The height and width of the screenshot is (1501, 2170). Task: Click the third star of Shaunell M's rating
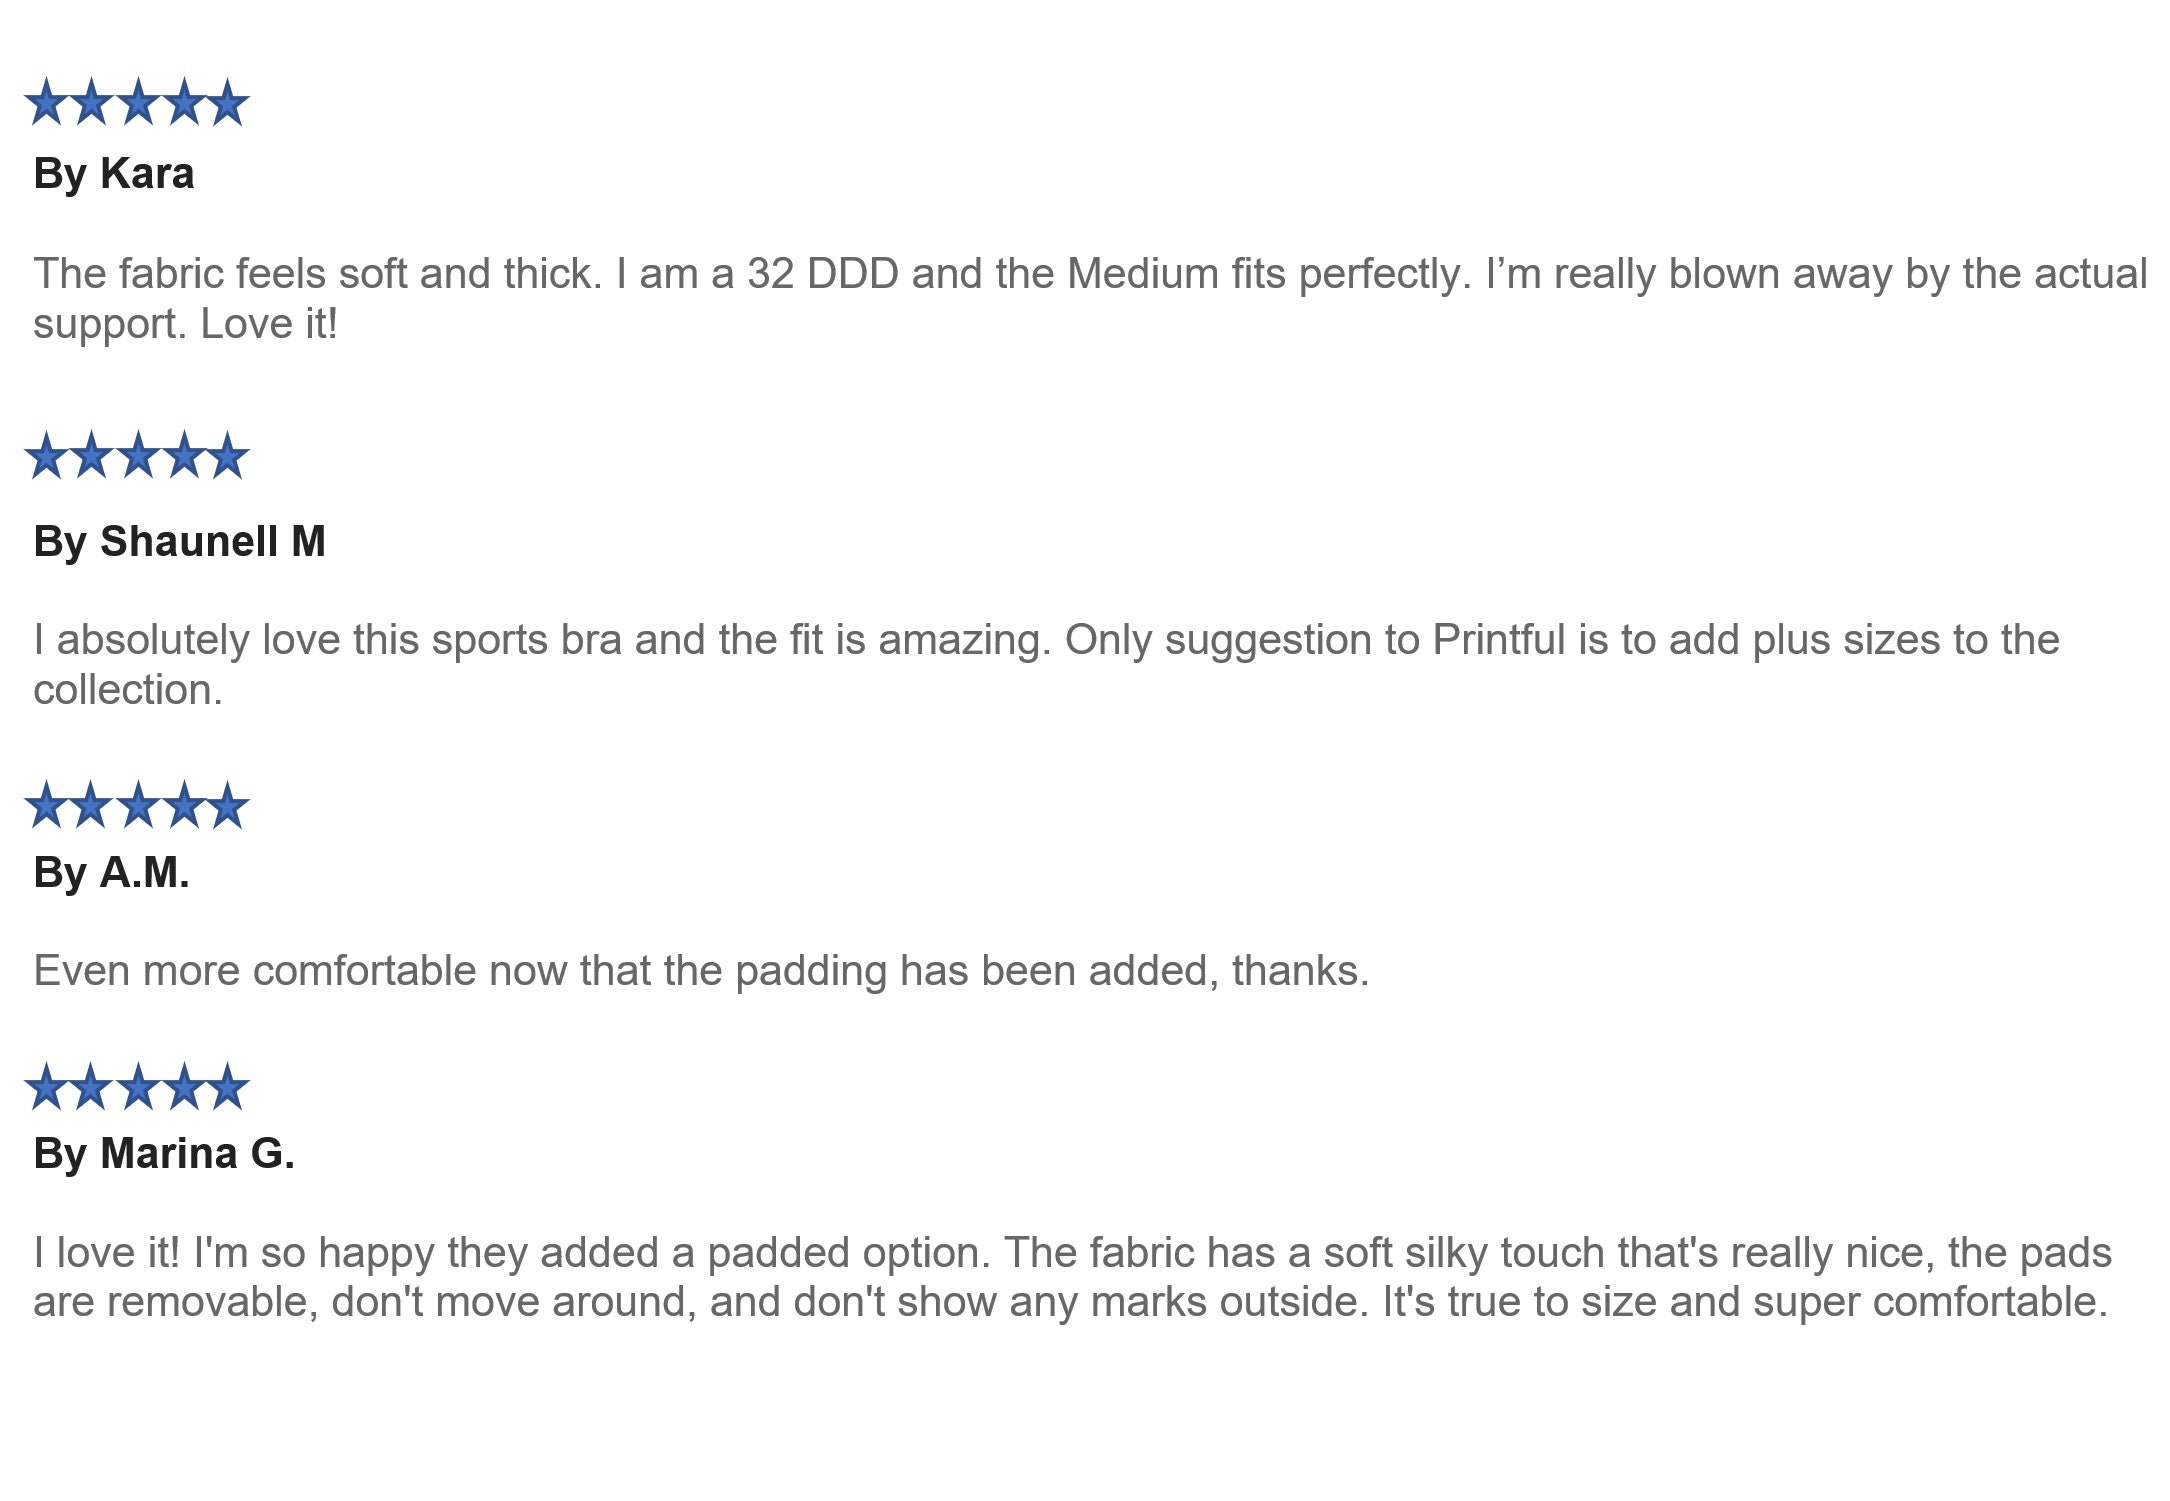(136, 456)
